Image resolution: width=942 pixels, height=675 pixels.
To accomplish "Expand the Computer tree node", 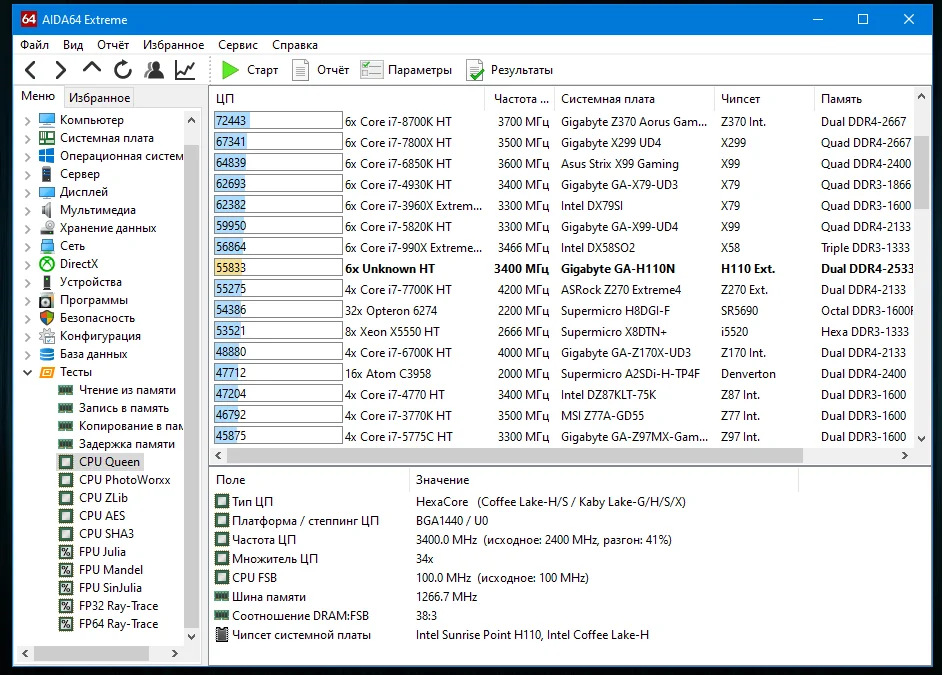I will pyautogui.click(x=27, y=120).
